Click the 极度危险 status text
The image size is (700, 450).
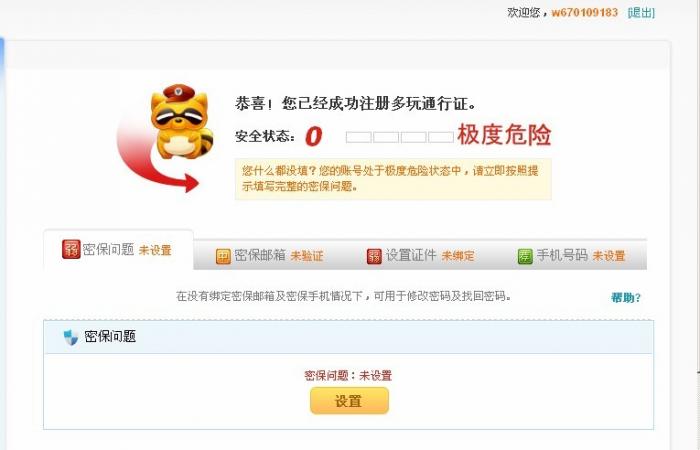coord(504,135)
